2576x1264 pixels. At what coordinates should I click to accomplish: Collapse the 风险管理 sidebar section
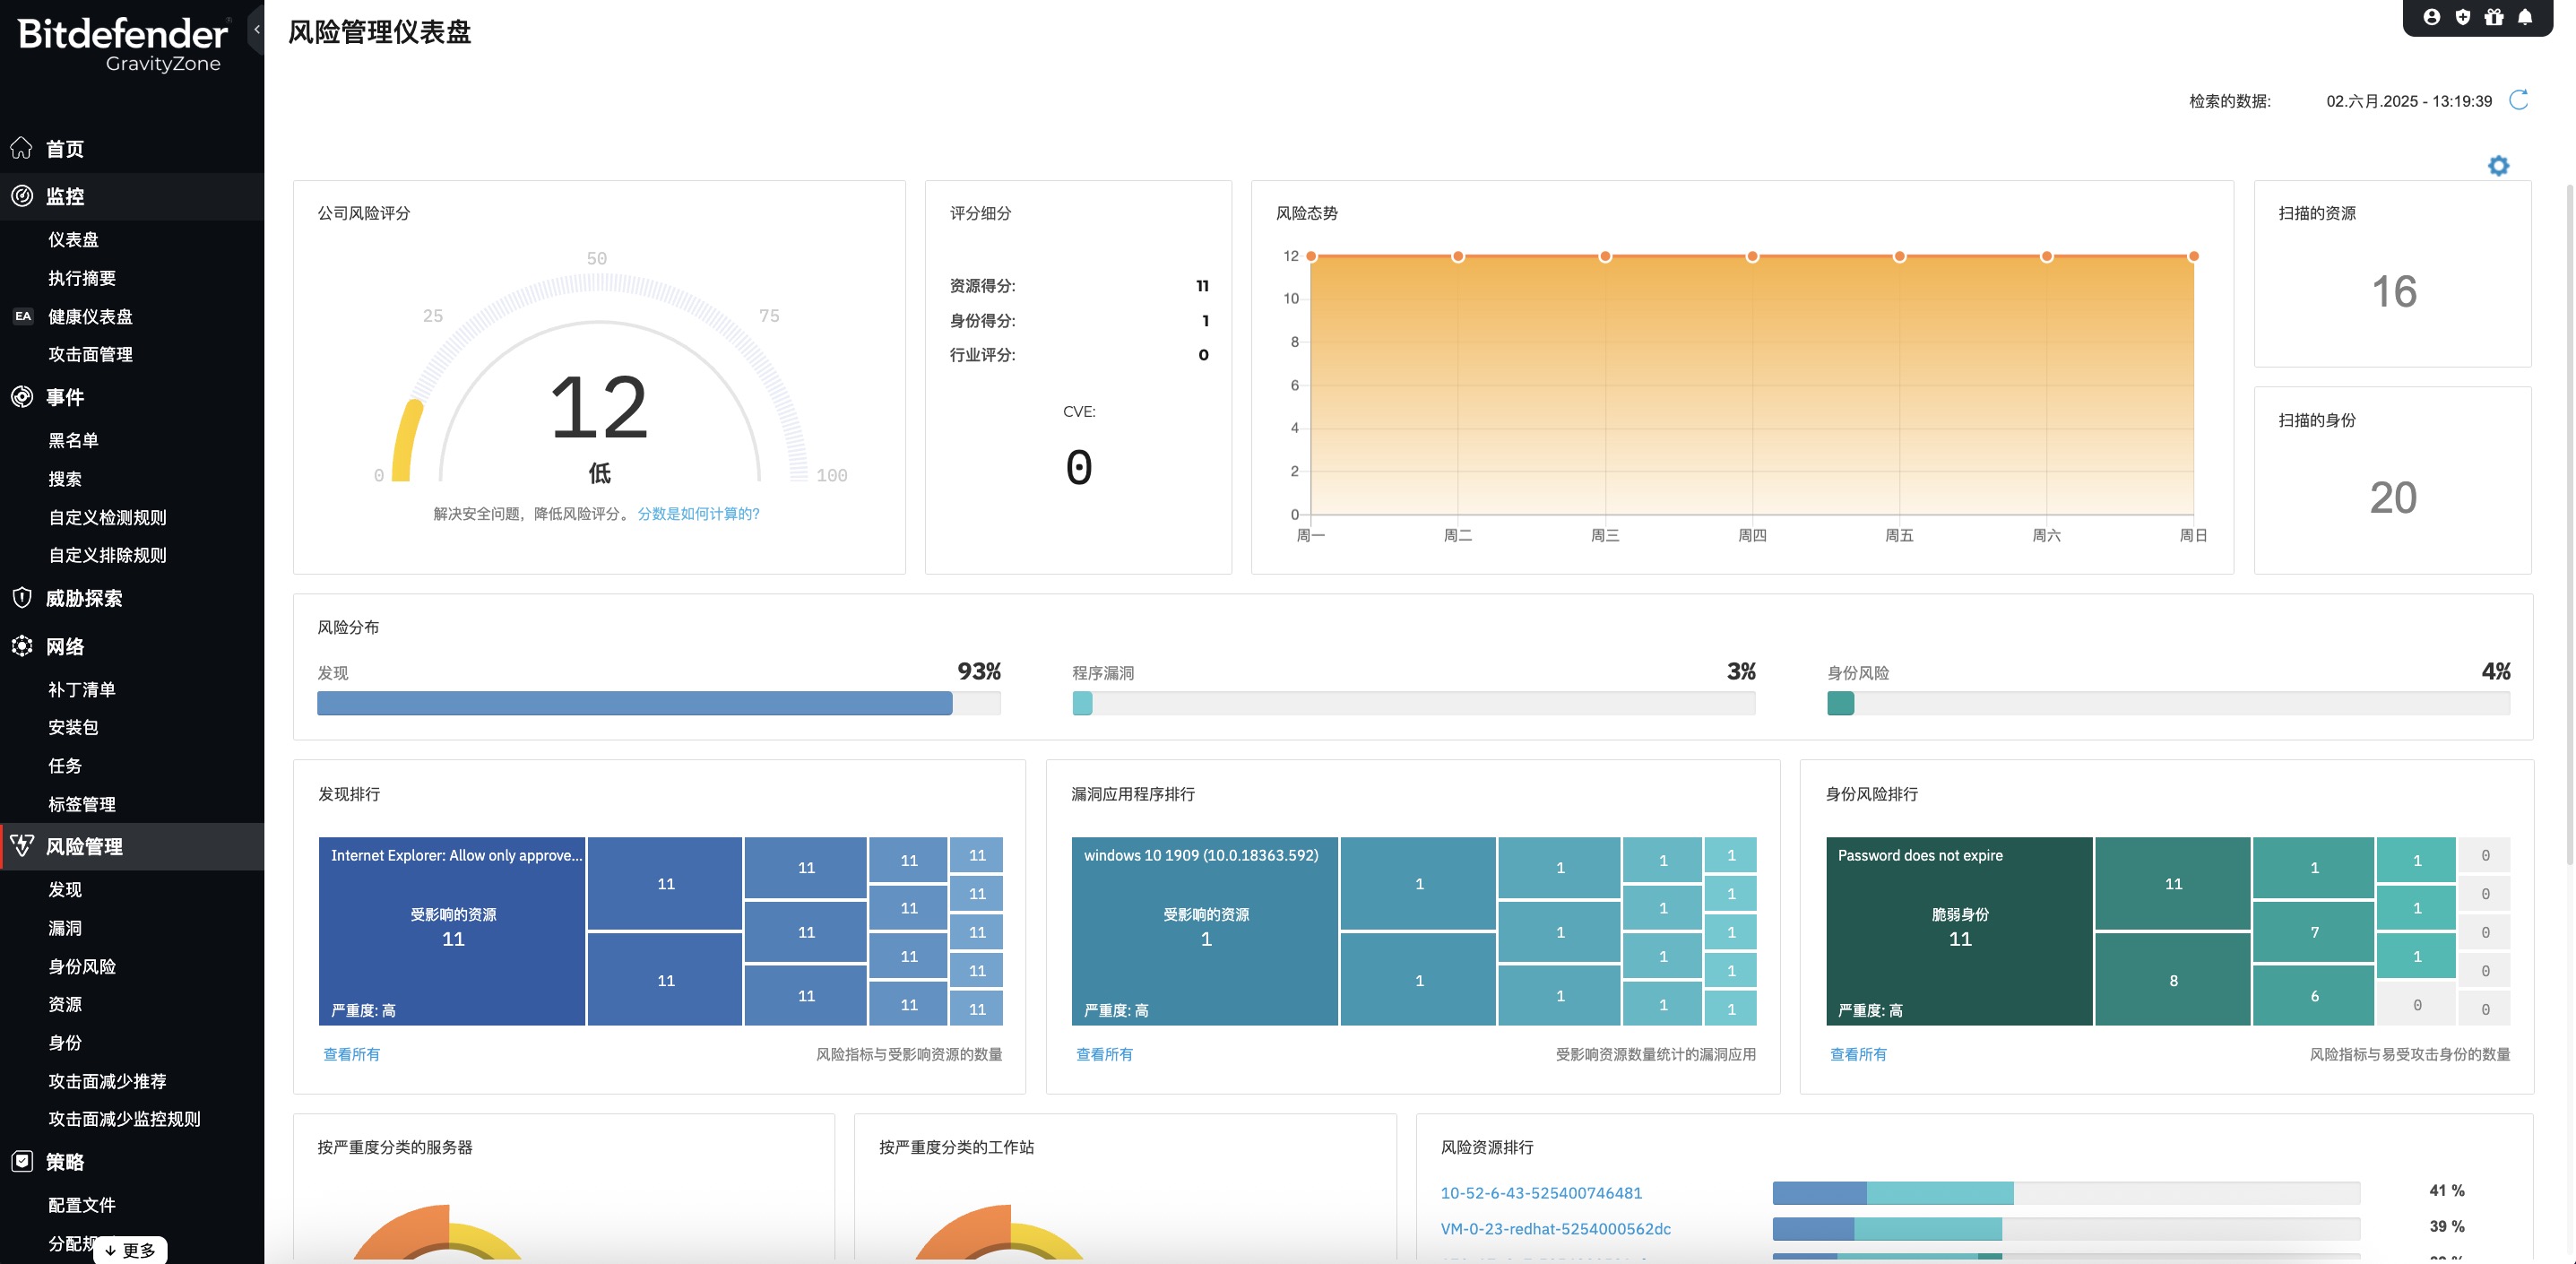84,846
